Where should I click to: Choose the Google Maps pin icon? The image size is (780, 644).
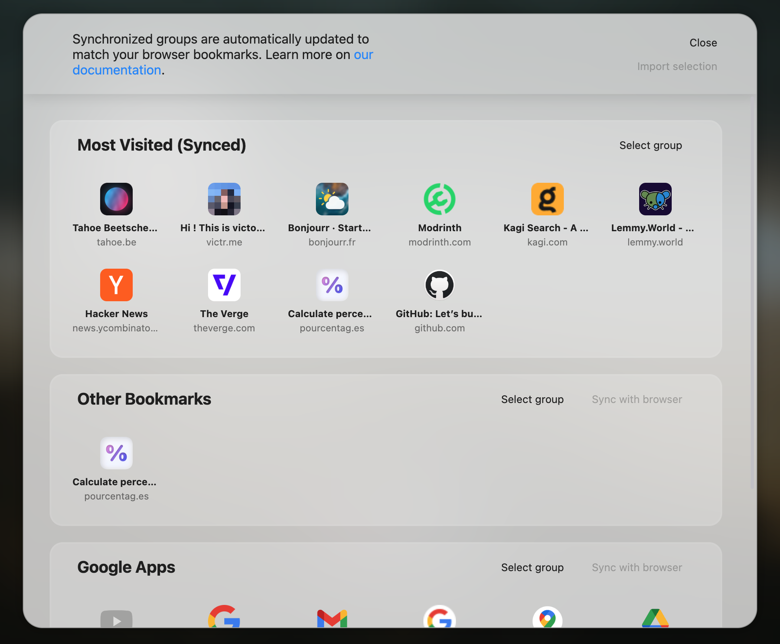pyautogui.click(x=547, y=617)
